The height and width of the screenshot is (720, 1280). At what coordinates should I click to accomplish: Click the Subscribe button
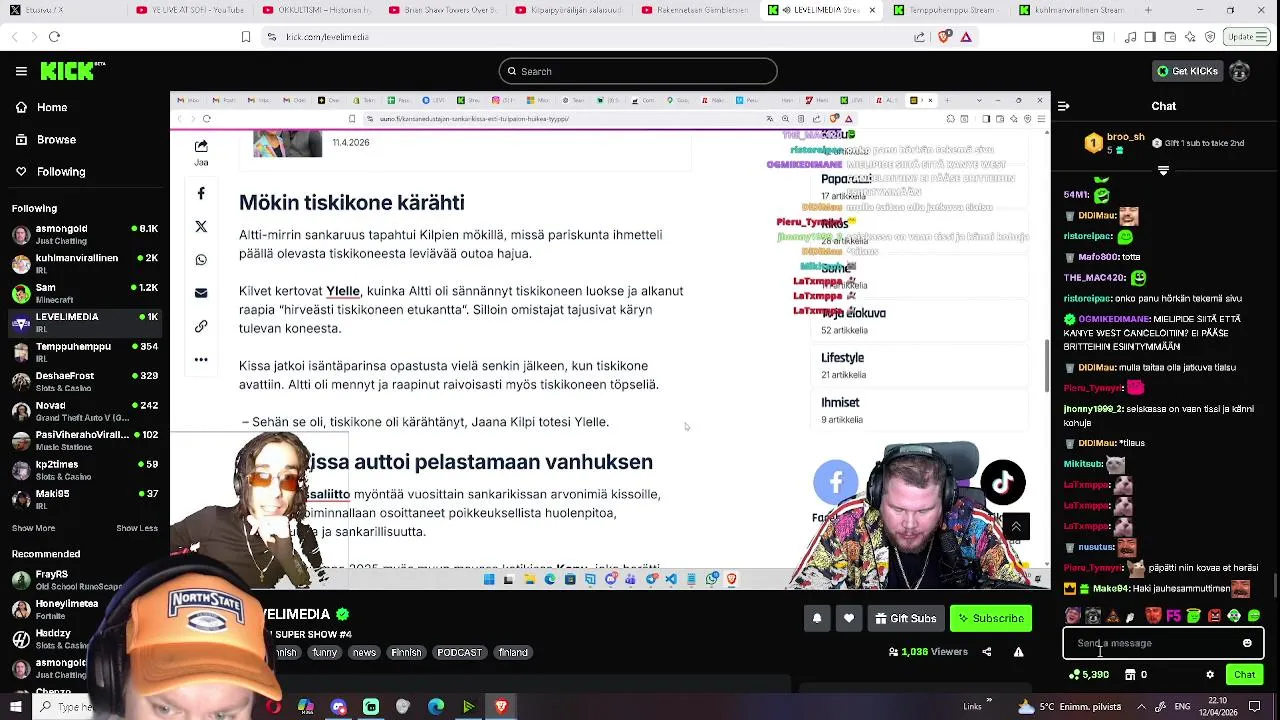990,618
